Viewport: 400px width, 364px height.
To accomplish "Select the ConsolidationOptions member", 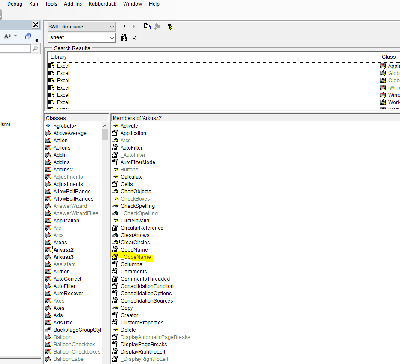I will pyautogui.click(x=146, y=293).
